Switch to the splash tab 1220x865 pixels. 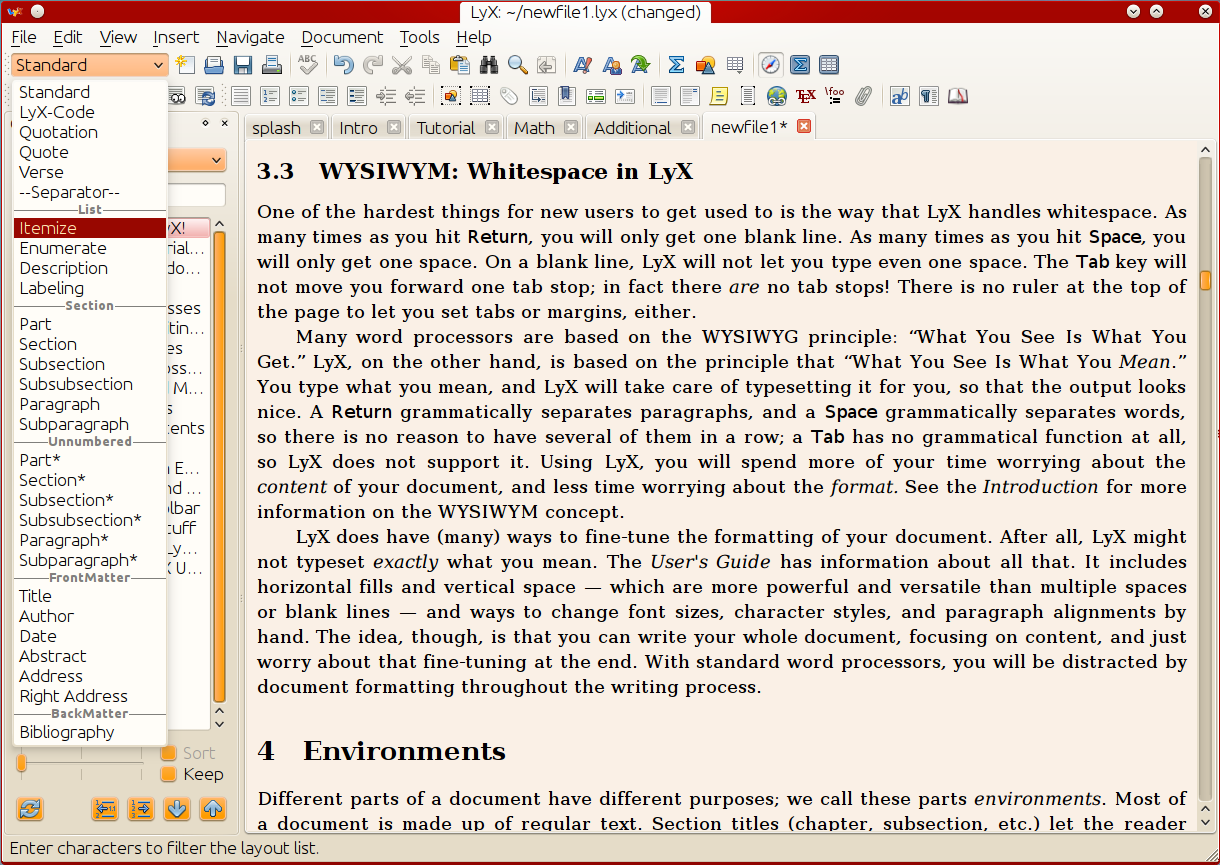click(x=276, y=128)
